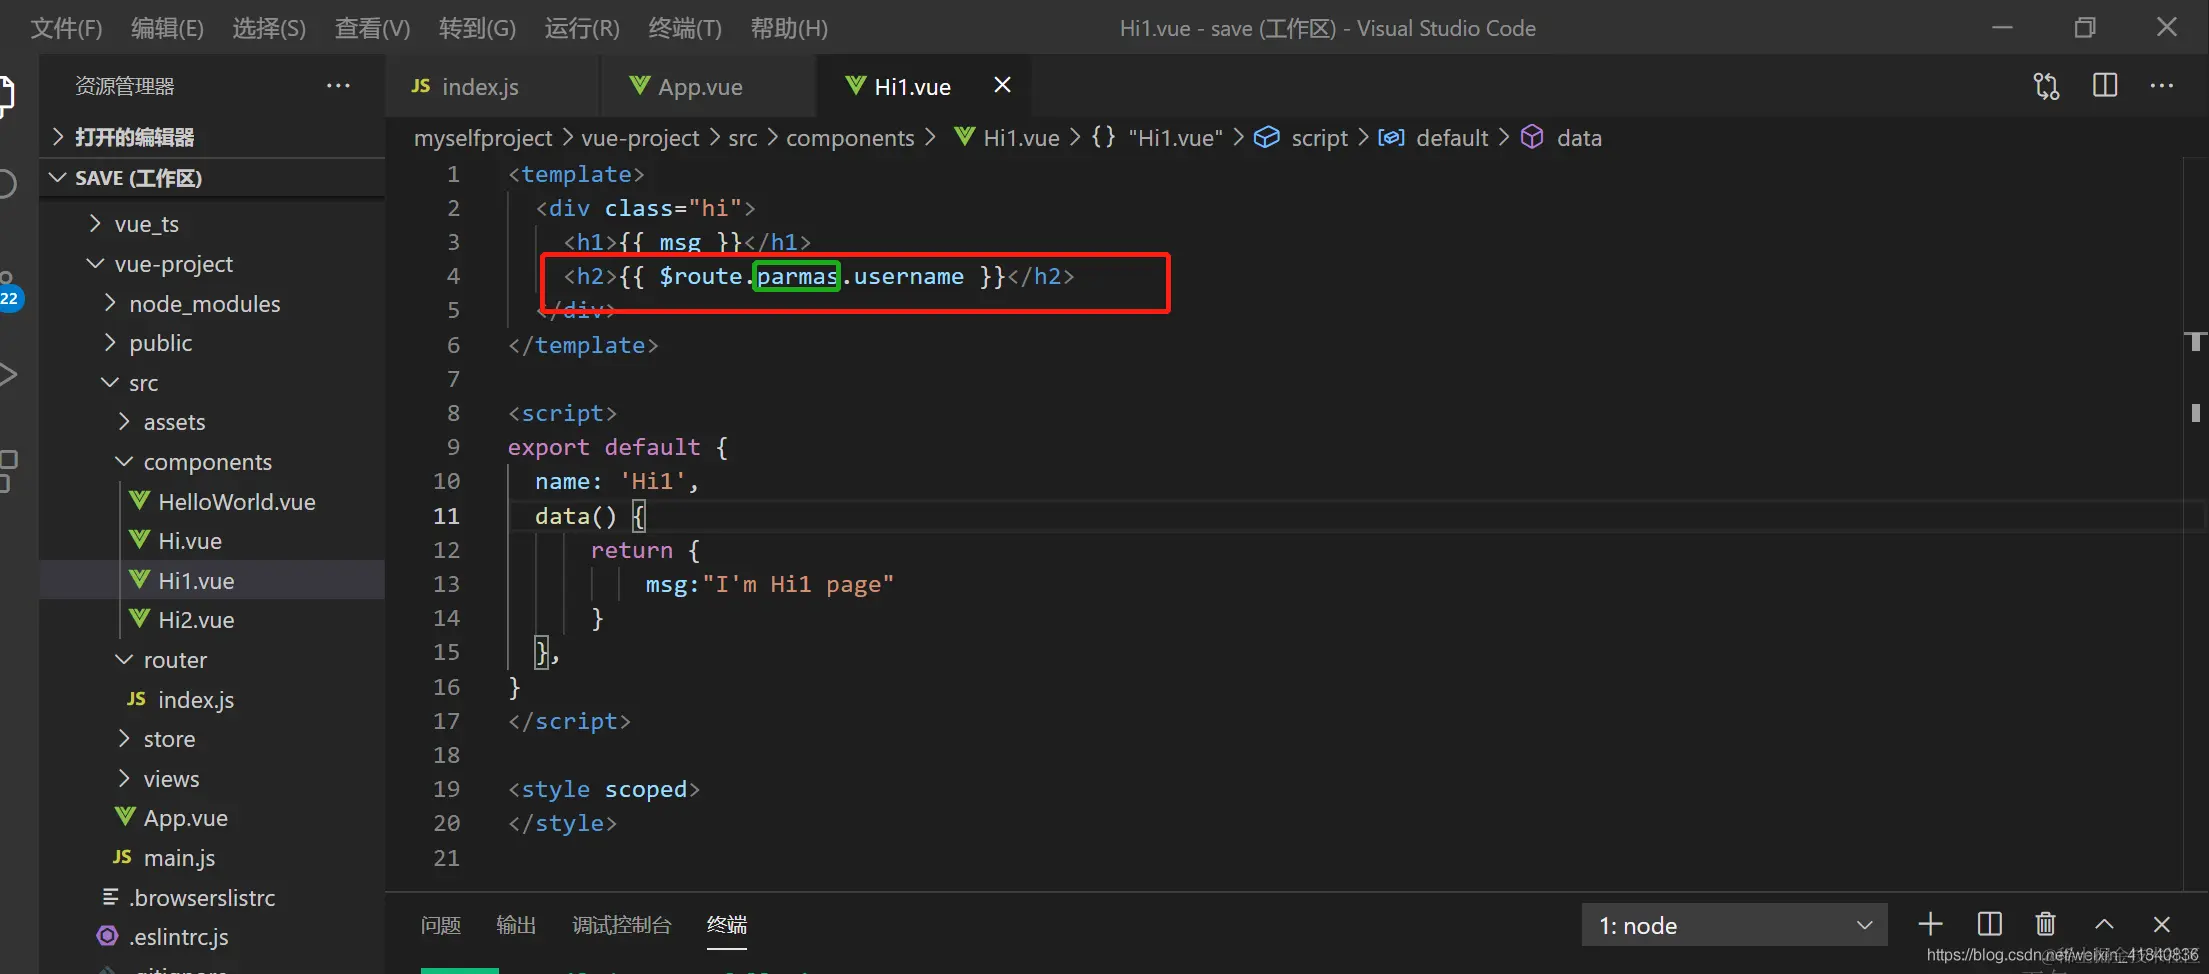
Task: Maximize the terminal panel with up chevron
Action: [2104, 925]
